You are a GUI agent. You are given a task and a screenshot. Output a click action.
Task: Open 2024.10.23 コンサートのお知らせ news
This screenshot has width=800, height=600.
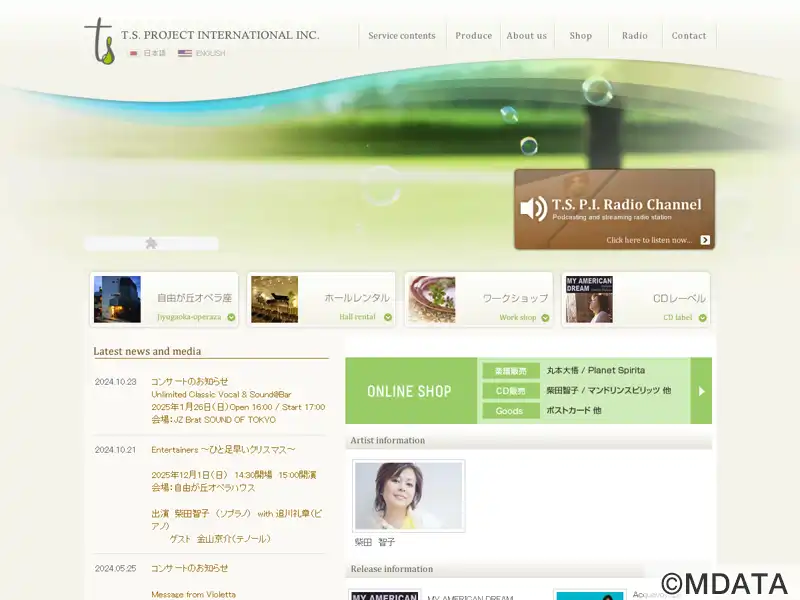(x=190, y=381)
